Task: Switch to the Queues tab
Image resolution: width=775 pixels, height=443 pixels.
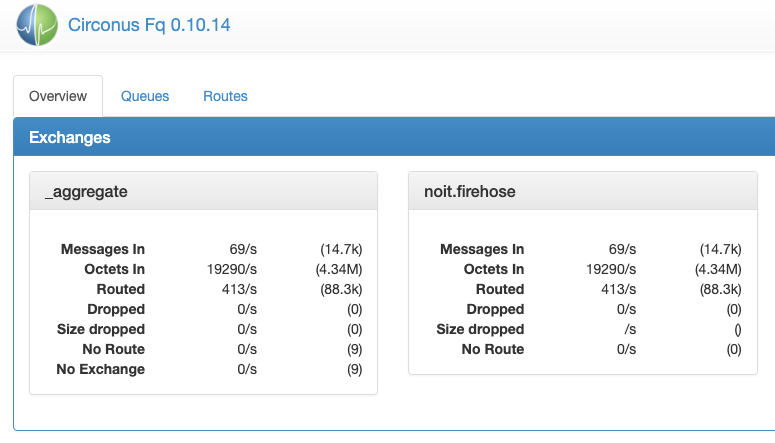Action: (x=145, y=96)
